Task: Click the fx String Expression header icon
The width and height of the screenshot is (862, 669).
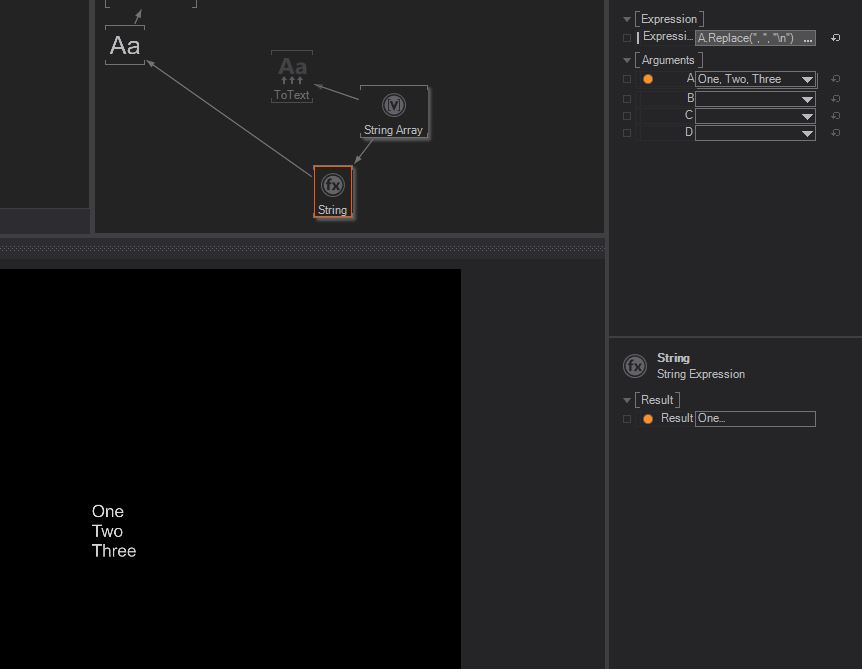Action: tap(635, 366)
